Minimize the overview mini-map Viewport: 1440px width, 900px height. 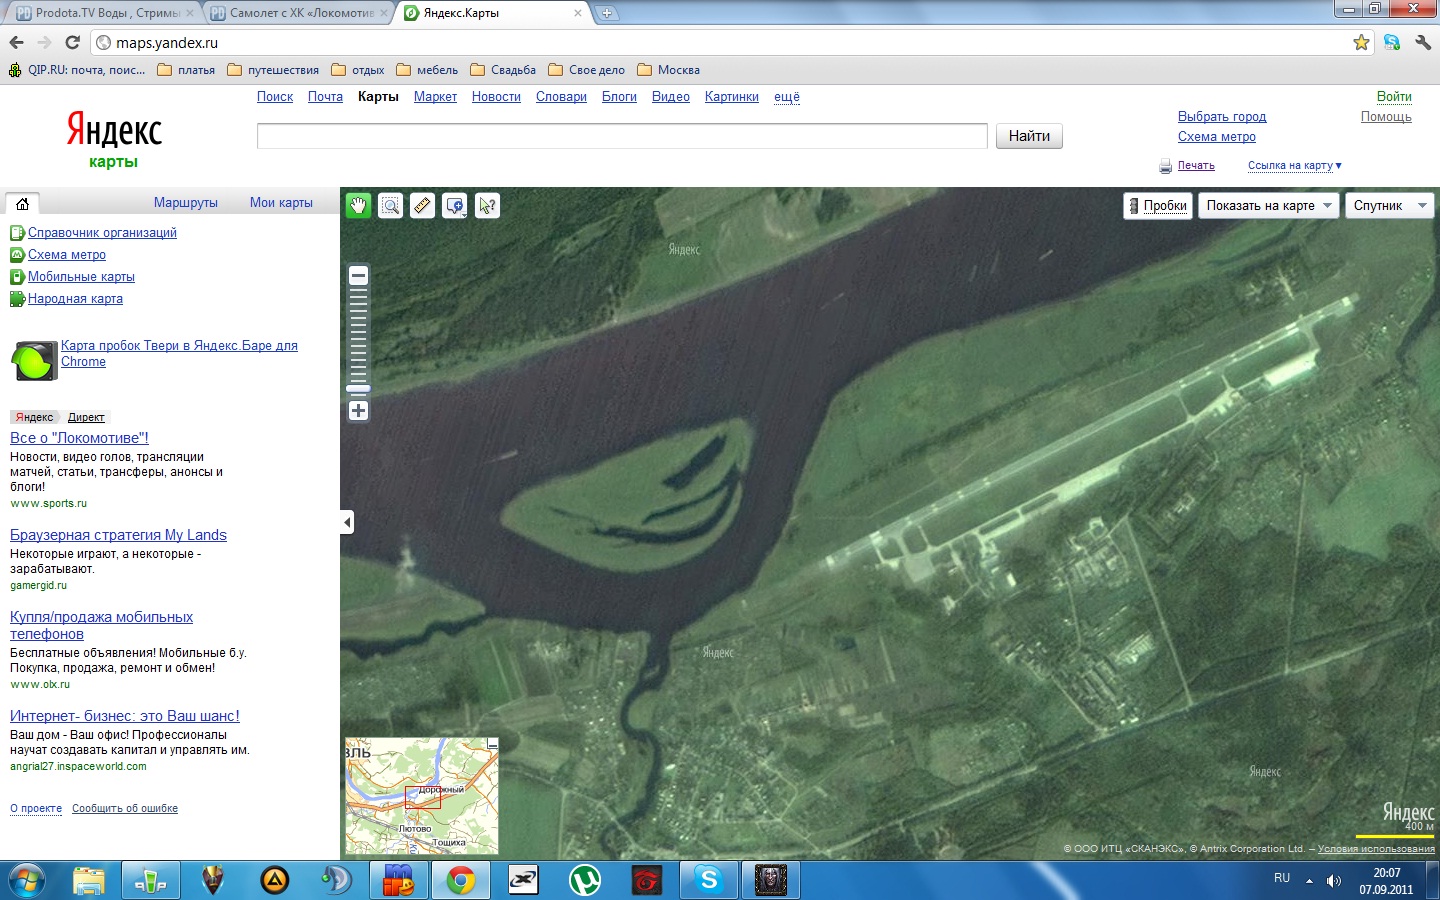tap(492, 745)
